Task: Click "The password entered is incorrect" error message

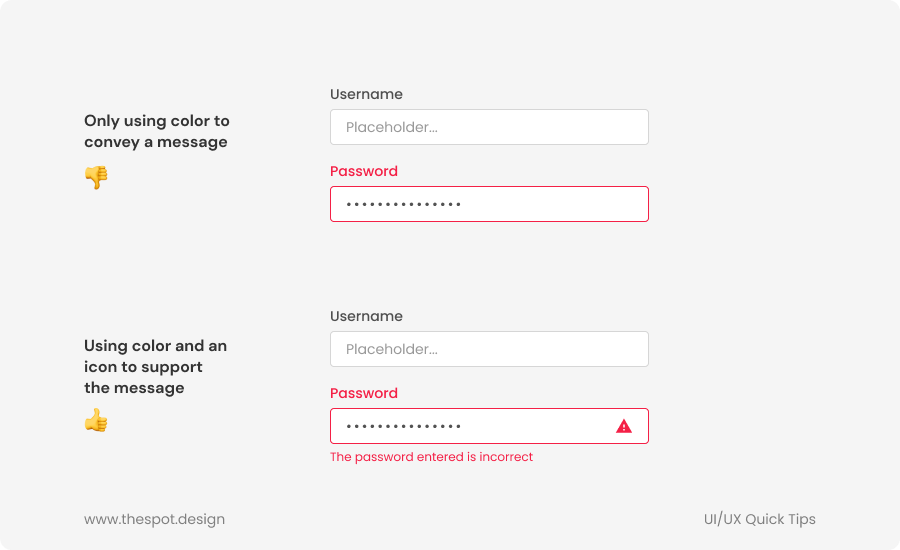Action: tap(431, 457)
